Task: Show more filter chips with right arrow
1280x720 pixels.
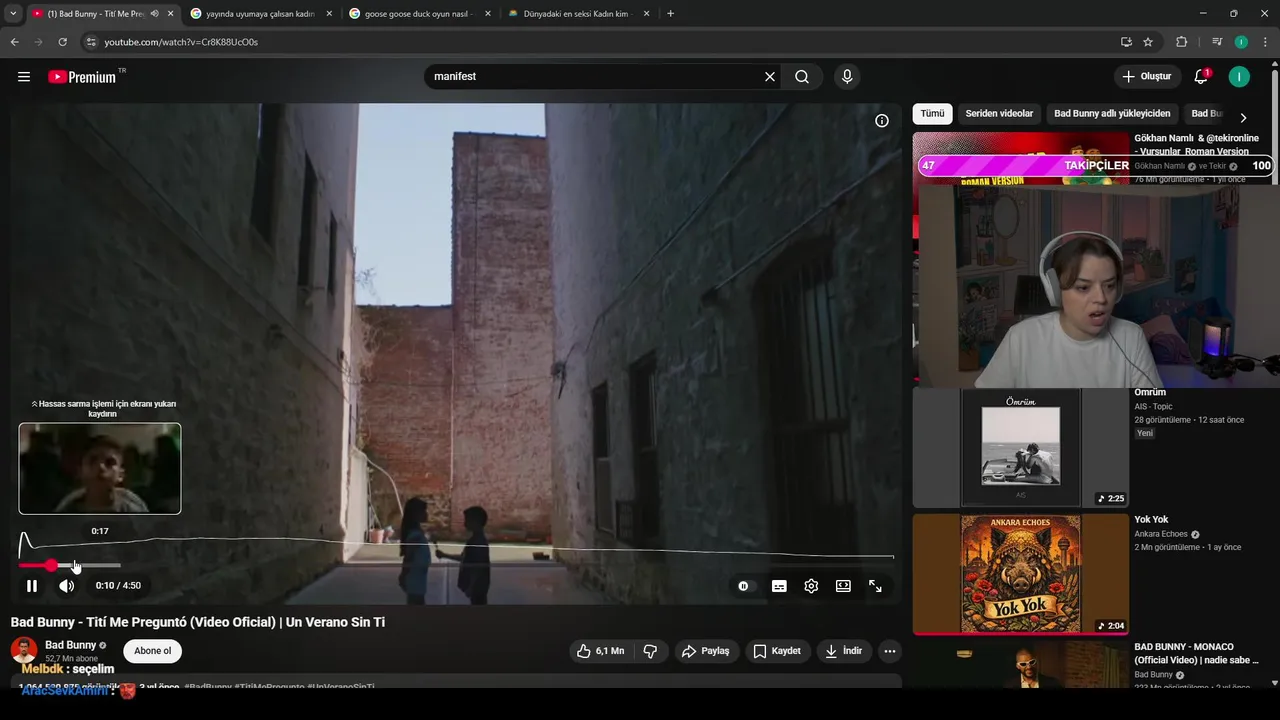Action: 1243,117
